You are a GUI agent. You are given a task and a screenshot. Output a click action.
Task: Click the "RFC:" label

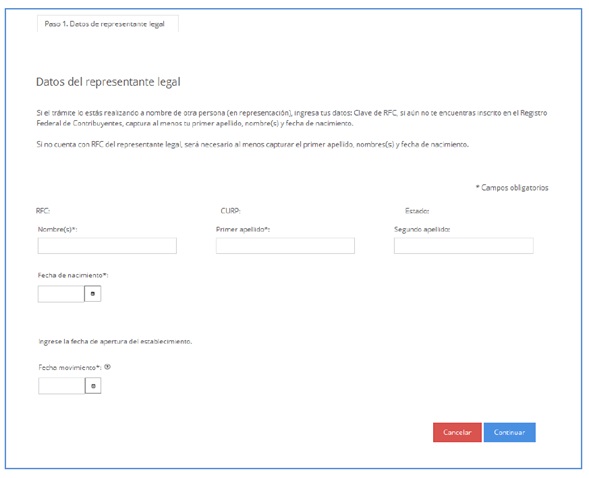43,211
